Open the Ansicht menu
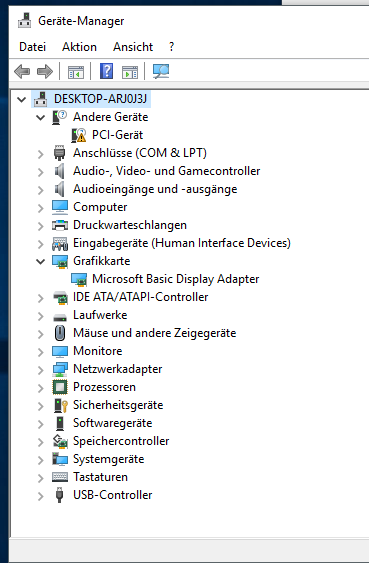This screenshot has width=369, height=563. pyautogui.click(x=133, y=47)
